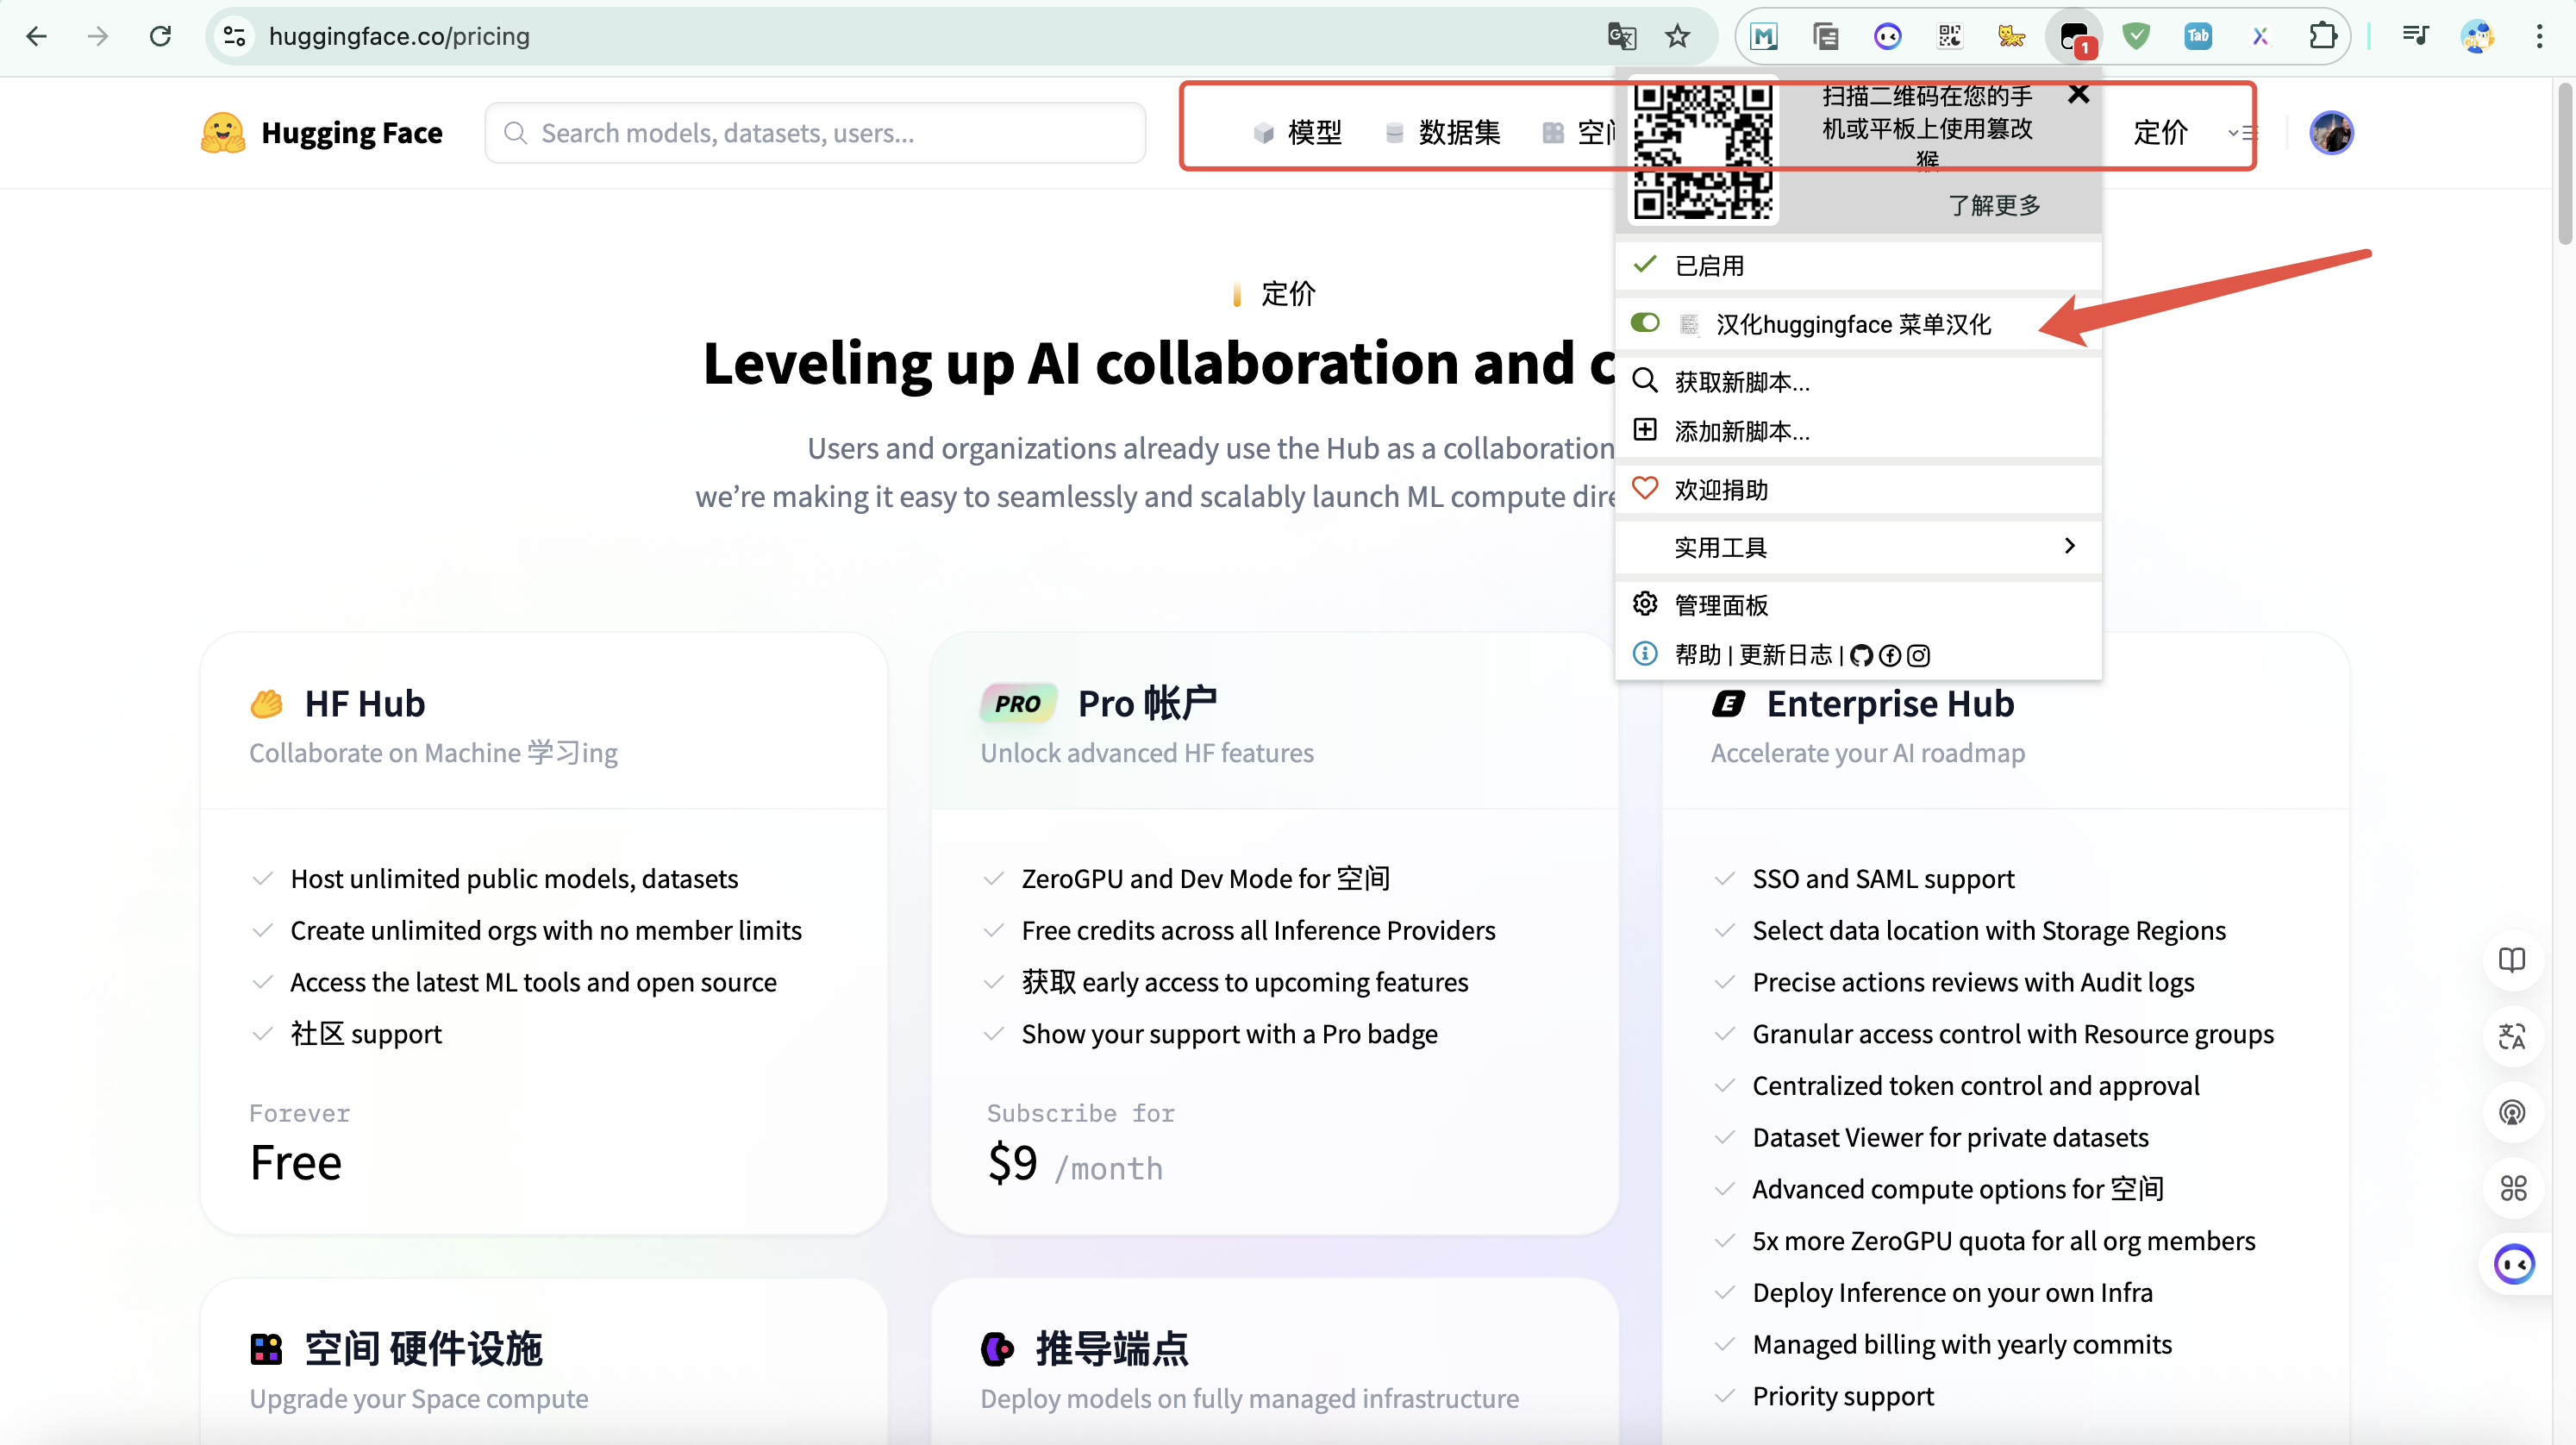Viewport: 2576px width, 1445px height.
Task: Open the 模型 nav tab
Action: pyautogui.click(x=1298, y=132)
